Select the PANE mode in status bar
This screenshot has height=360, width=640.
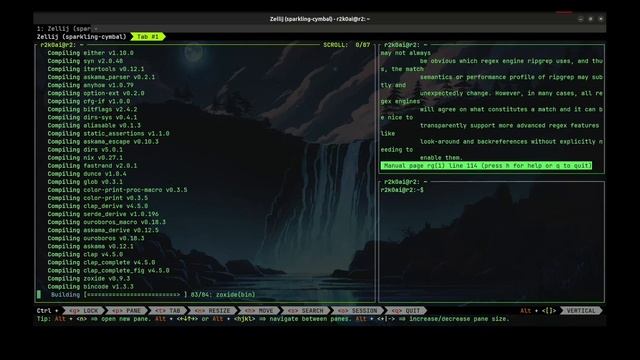pos(126,311)
